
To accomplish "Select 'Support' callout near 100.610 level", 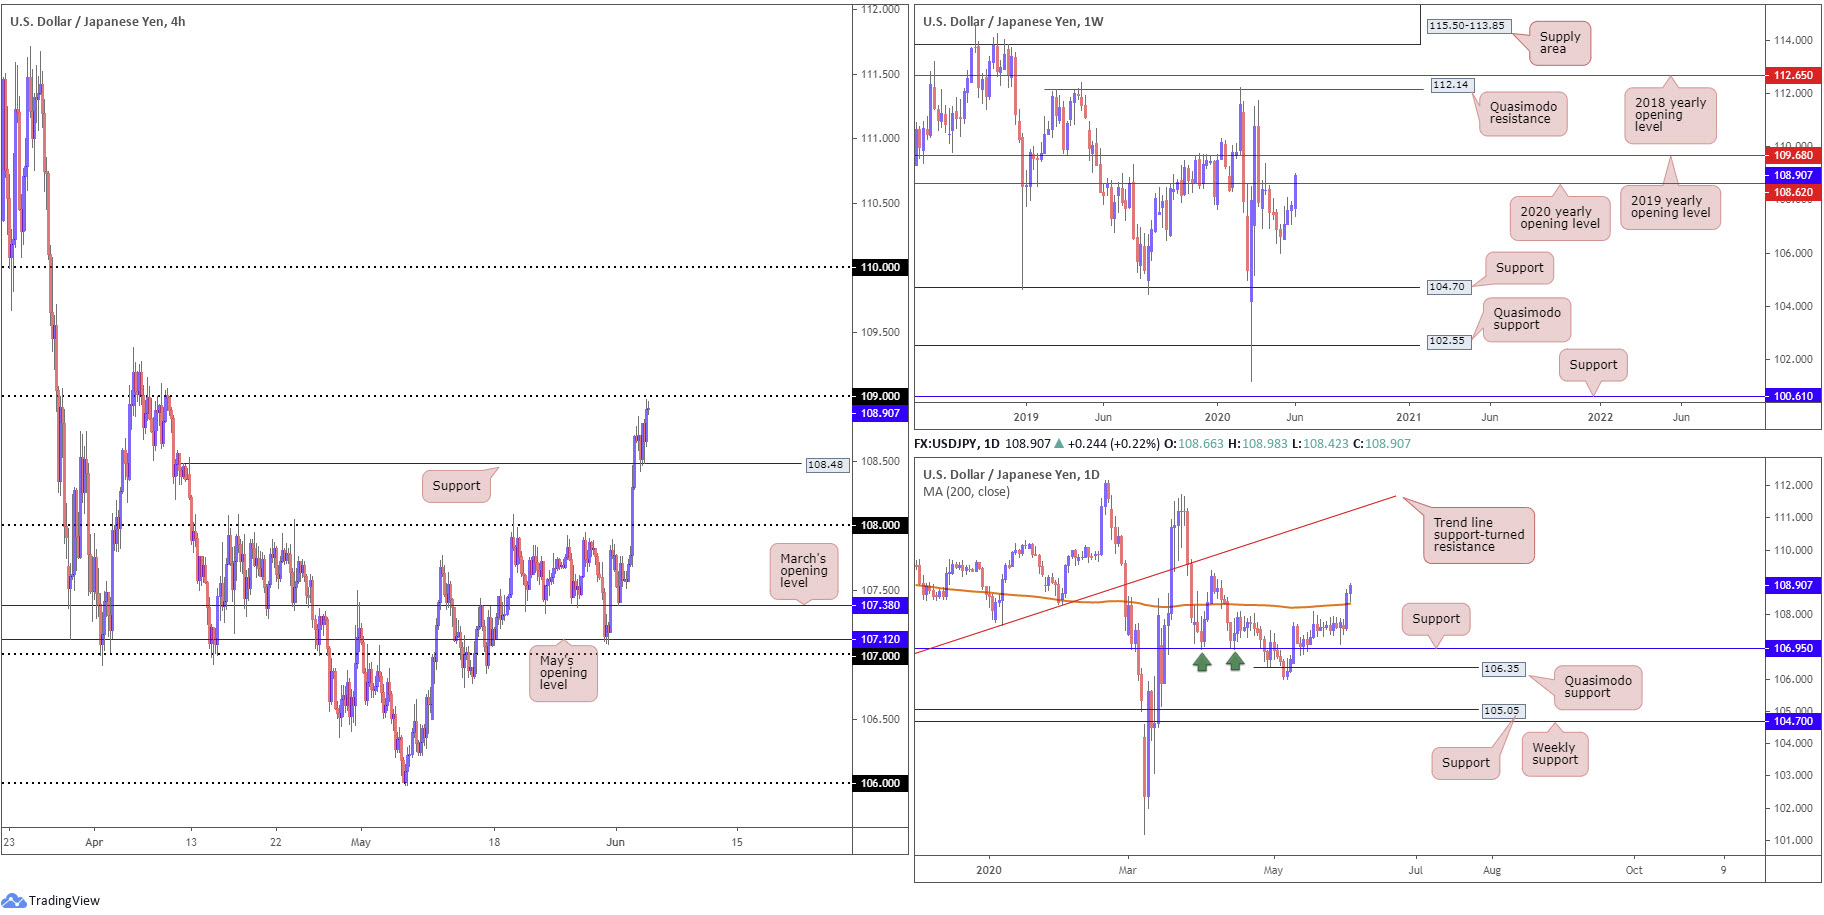I will click(x=1593, y=365).
